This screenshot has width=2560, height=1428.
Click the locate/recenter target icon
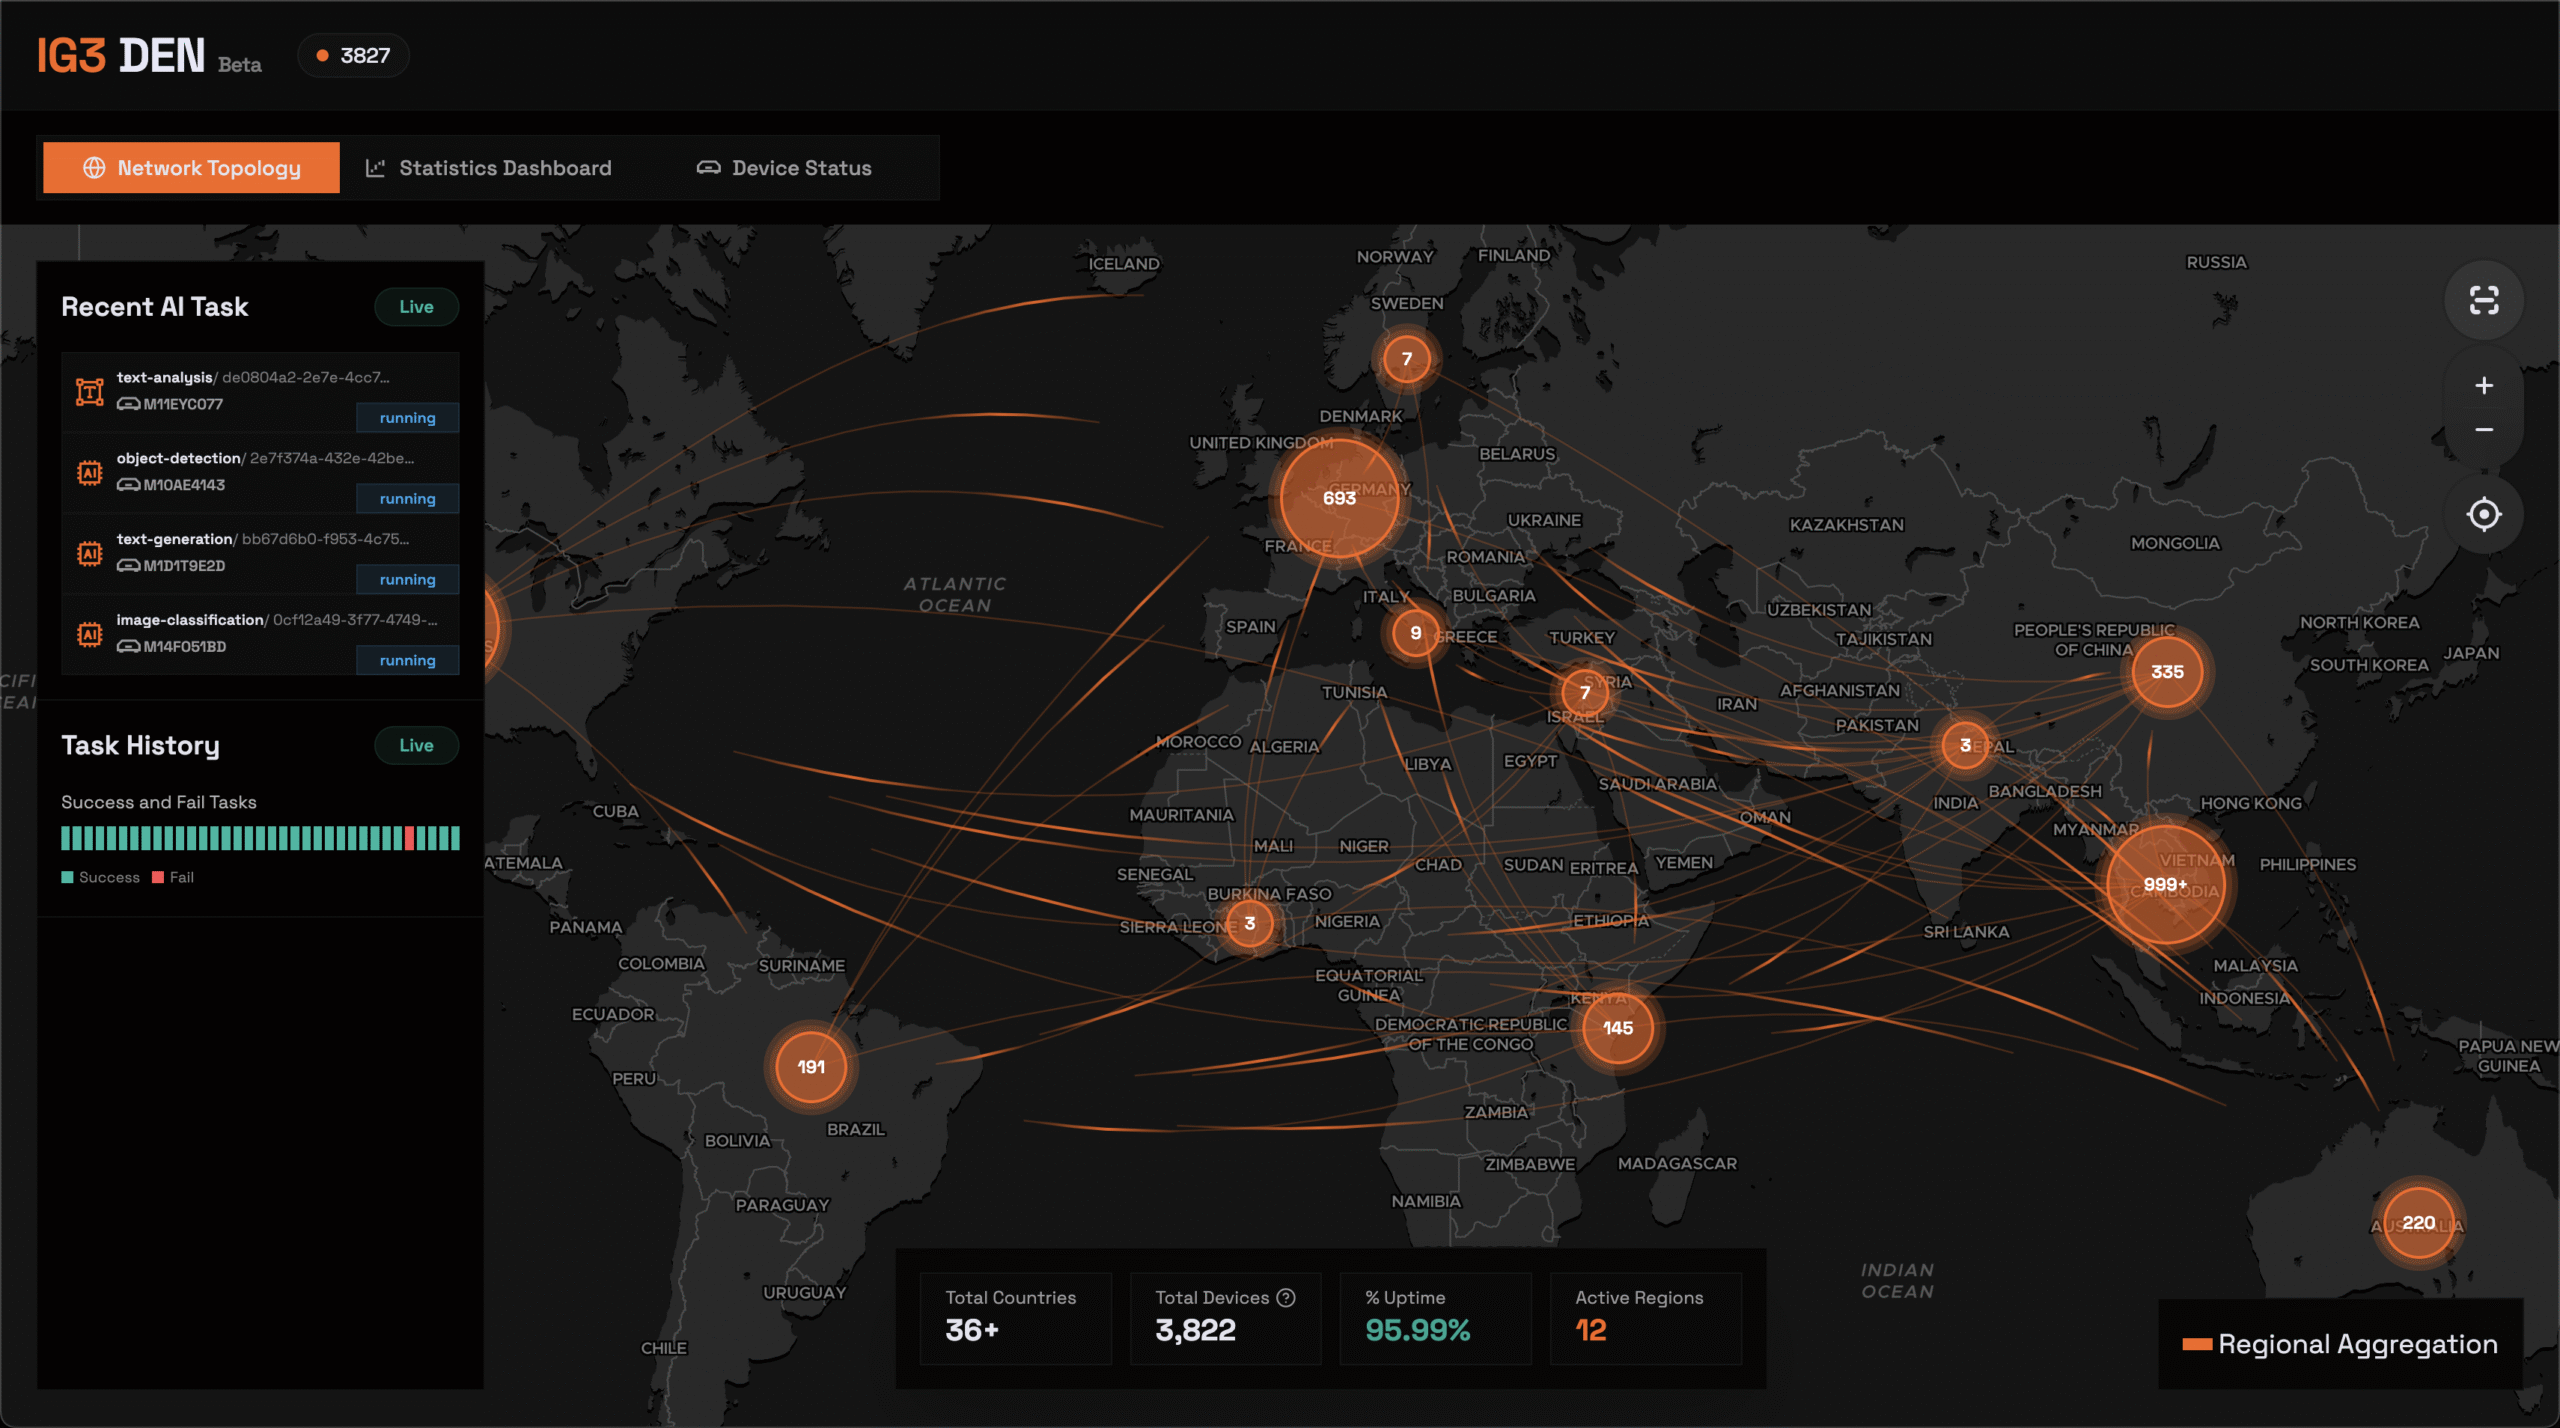point(2483,515)
